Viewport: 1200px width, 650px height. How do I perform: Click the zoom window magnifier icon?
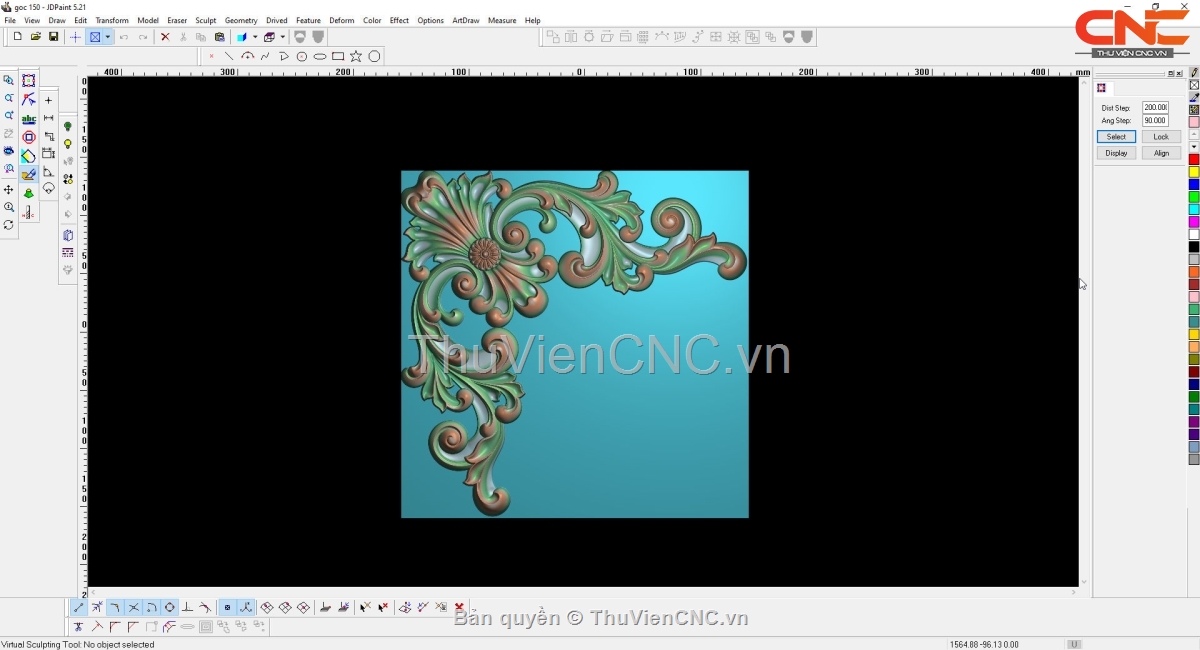tap(9, 81)
